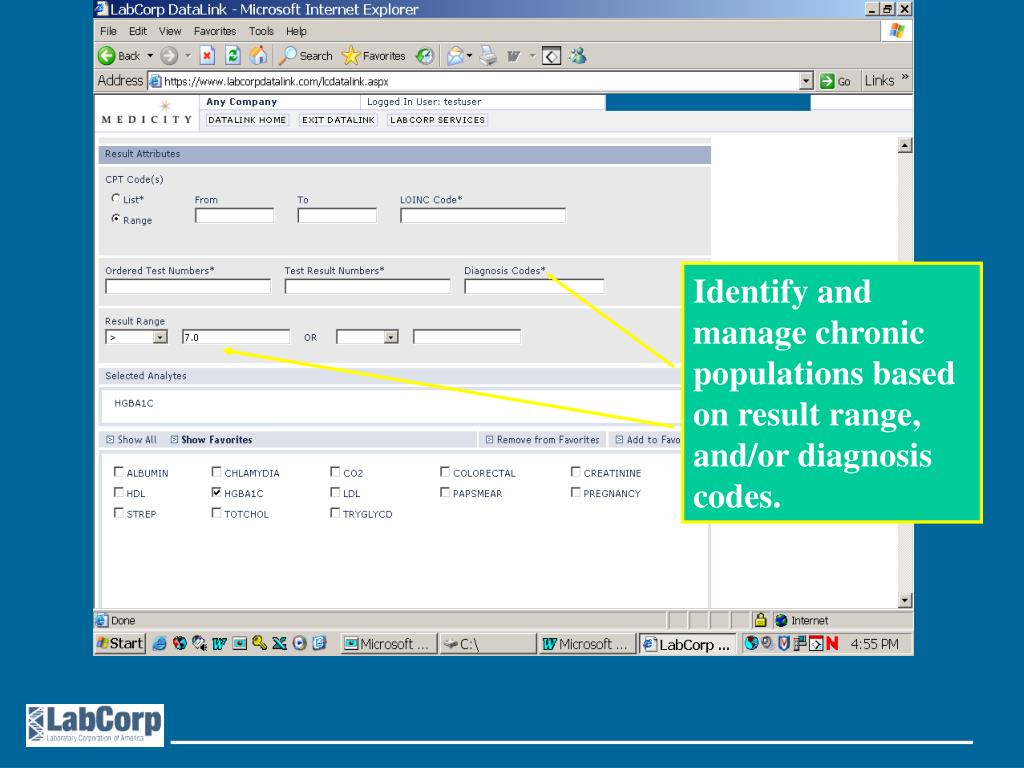The image size is (1024, 768).
Task: Expand the address bar URL dropdown
Action: [x=807, y=81]
